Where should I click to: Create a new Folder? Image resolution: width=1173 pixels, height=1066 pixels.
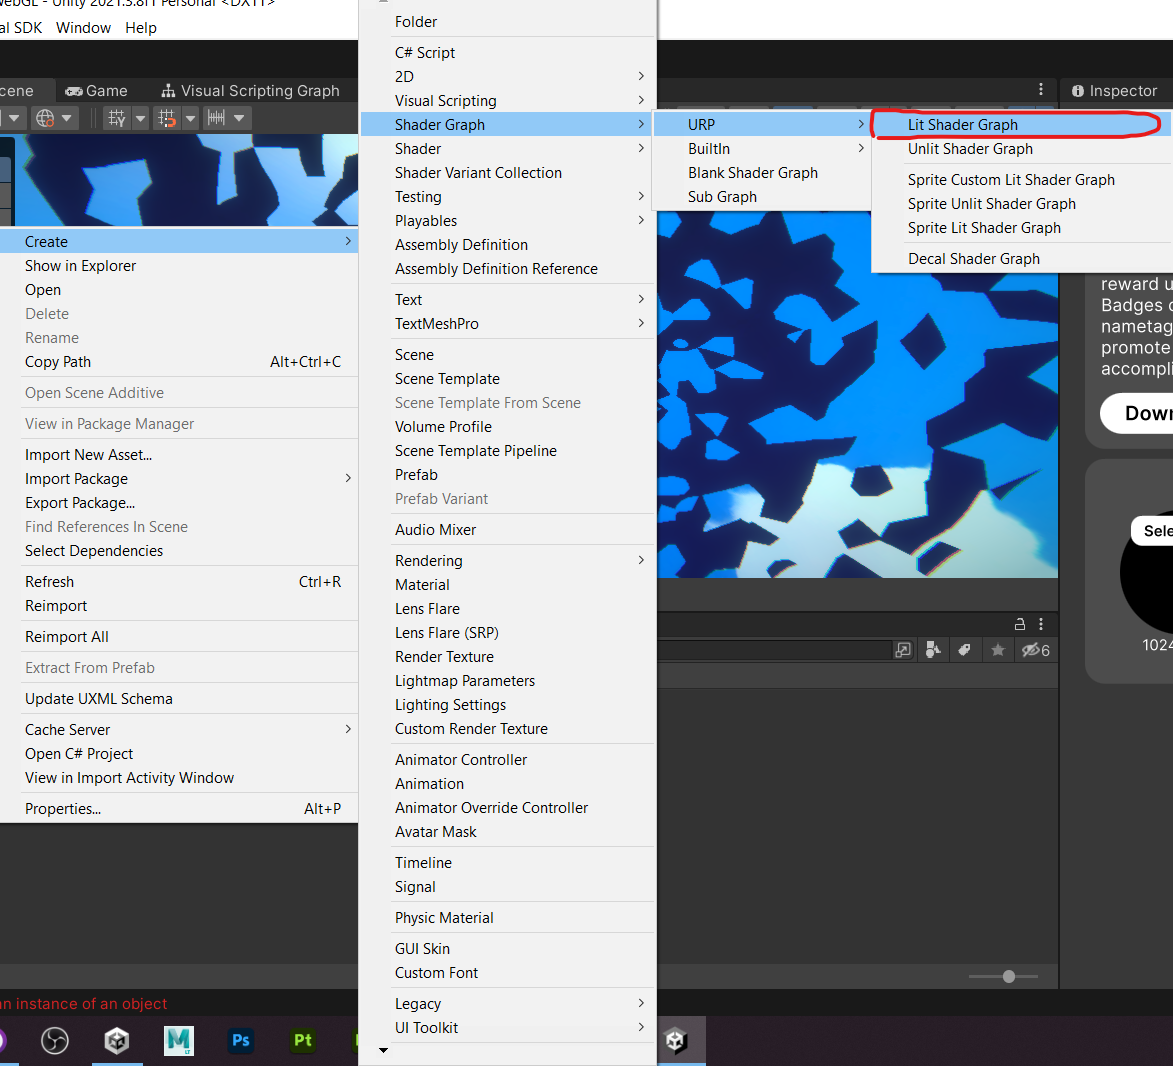[x=508, y=22]
